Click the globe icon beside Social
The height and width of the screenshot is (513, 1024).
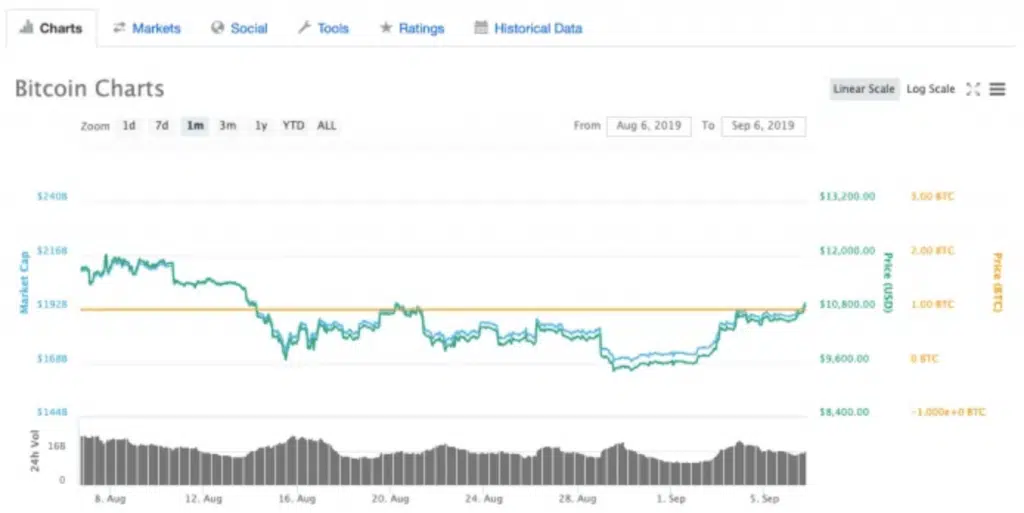(x=217, y=27)
